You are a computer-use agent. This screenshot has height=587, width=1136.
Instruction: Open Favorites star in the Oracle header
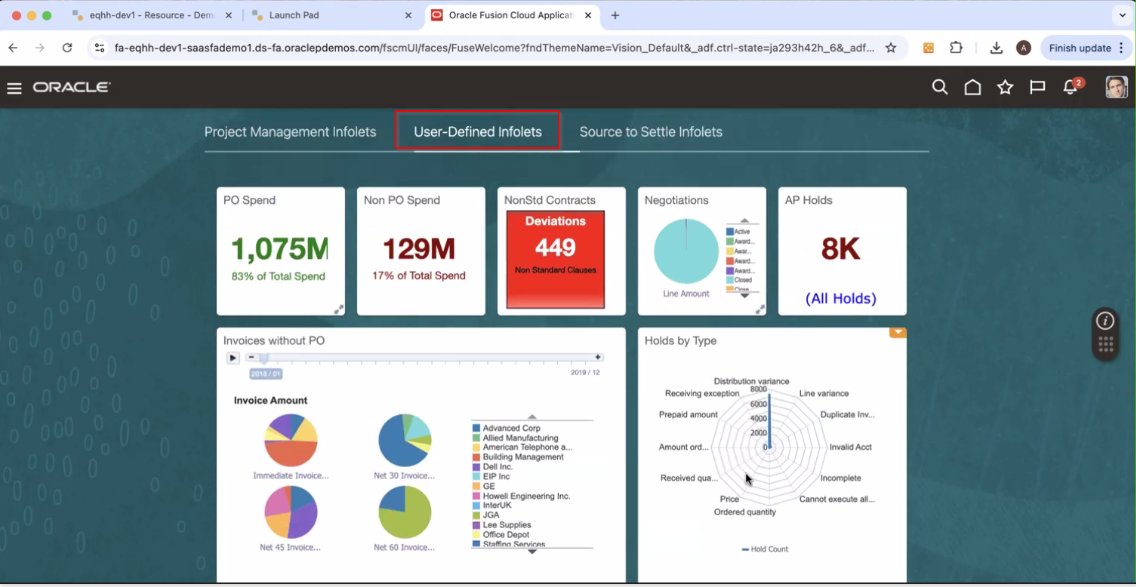click(x=1005, y=88)
